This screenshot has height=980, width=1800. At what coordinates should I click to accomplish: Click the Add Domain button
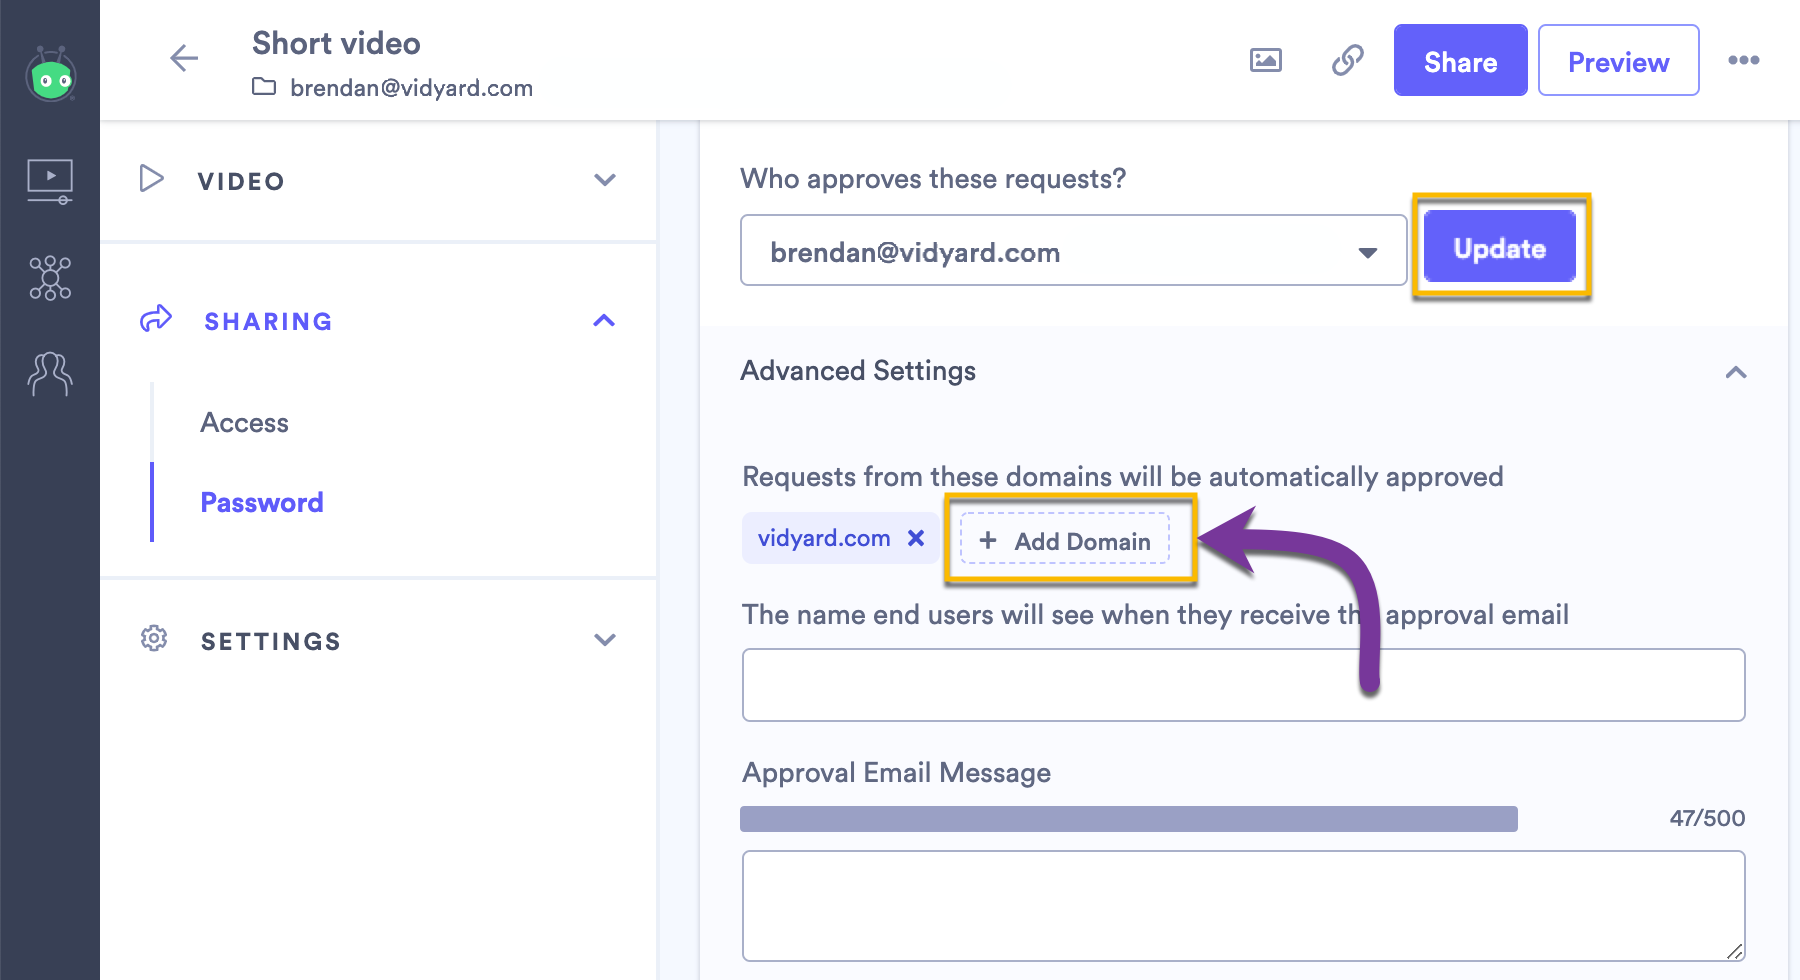(x=1065, y=539)
